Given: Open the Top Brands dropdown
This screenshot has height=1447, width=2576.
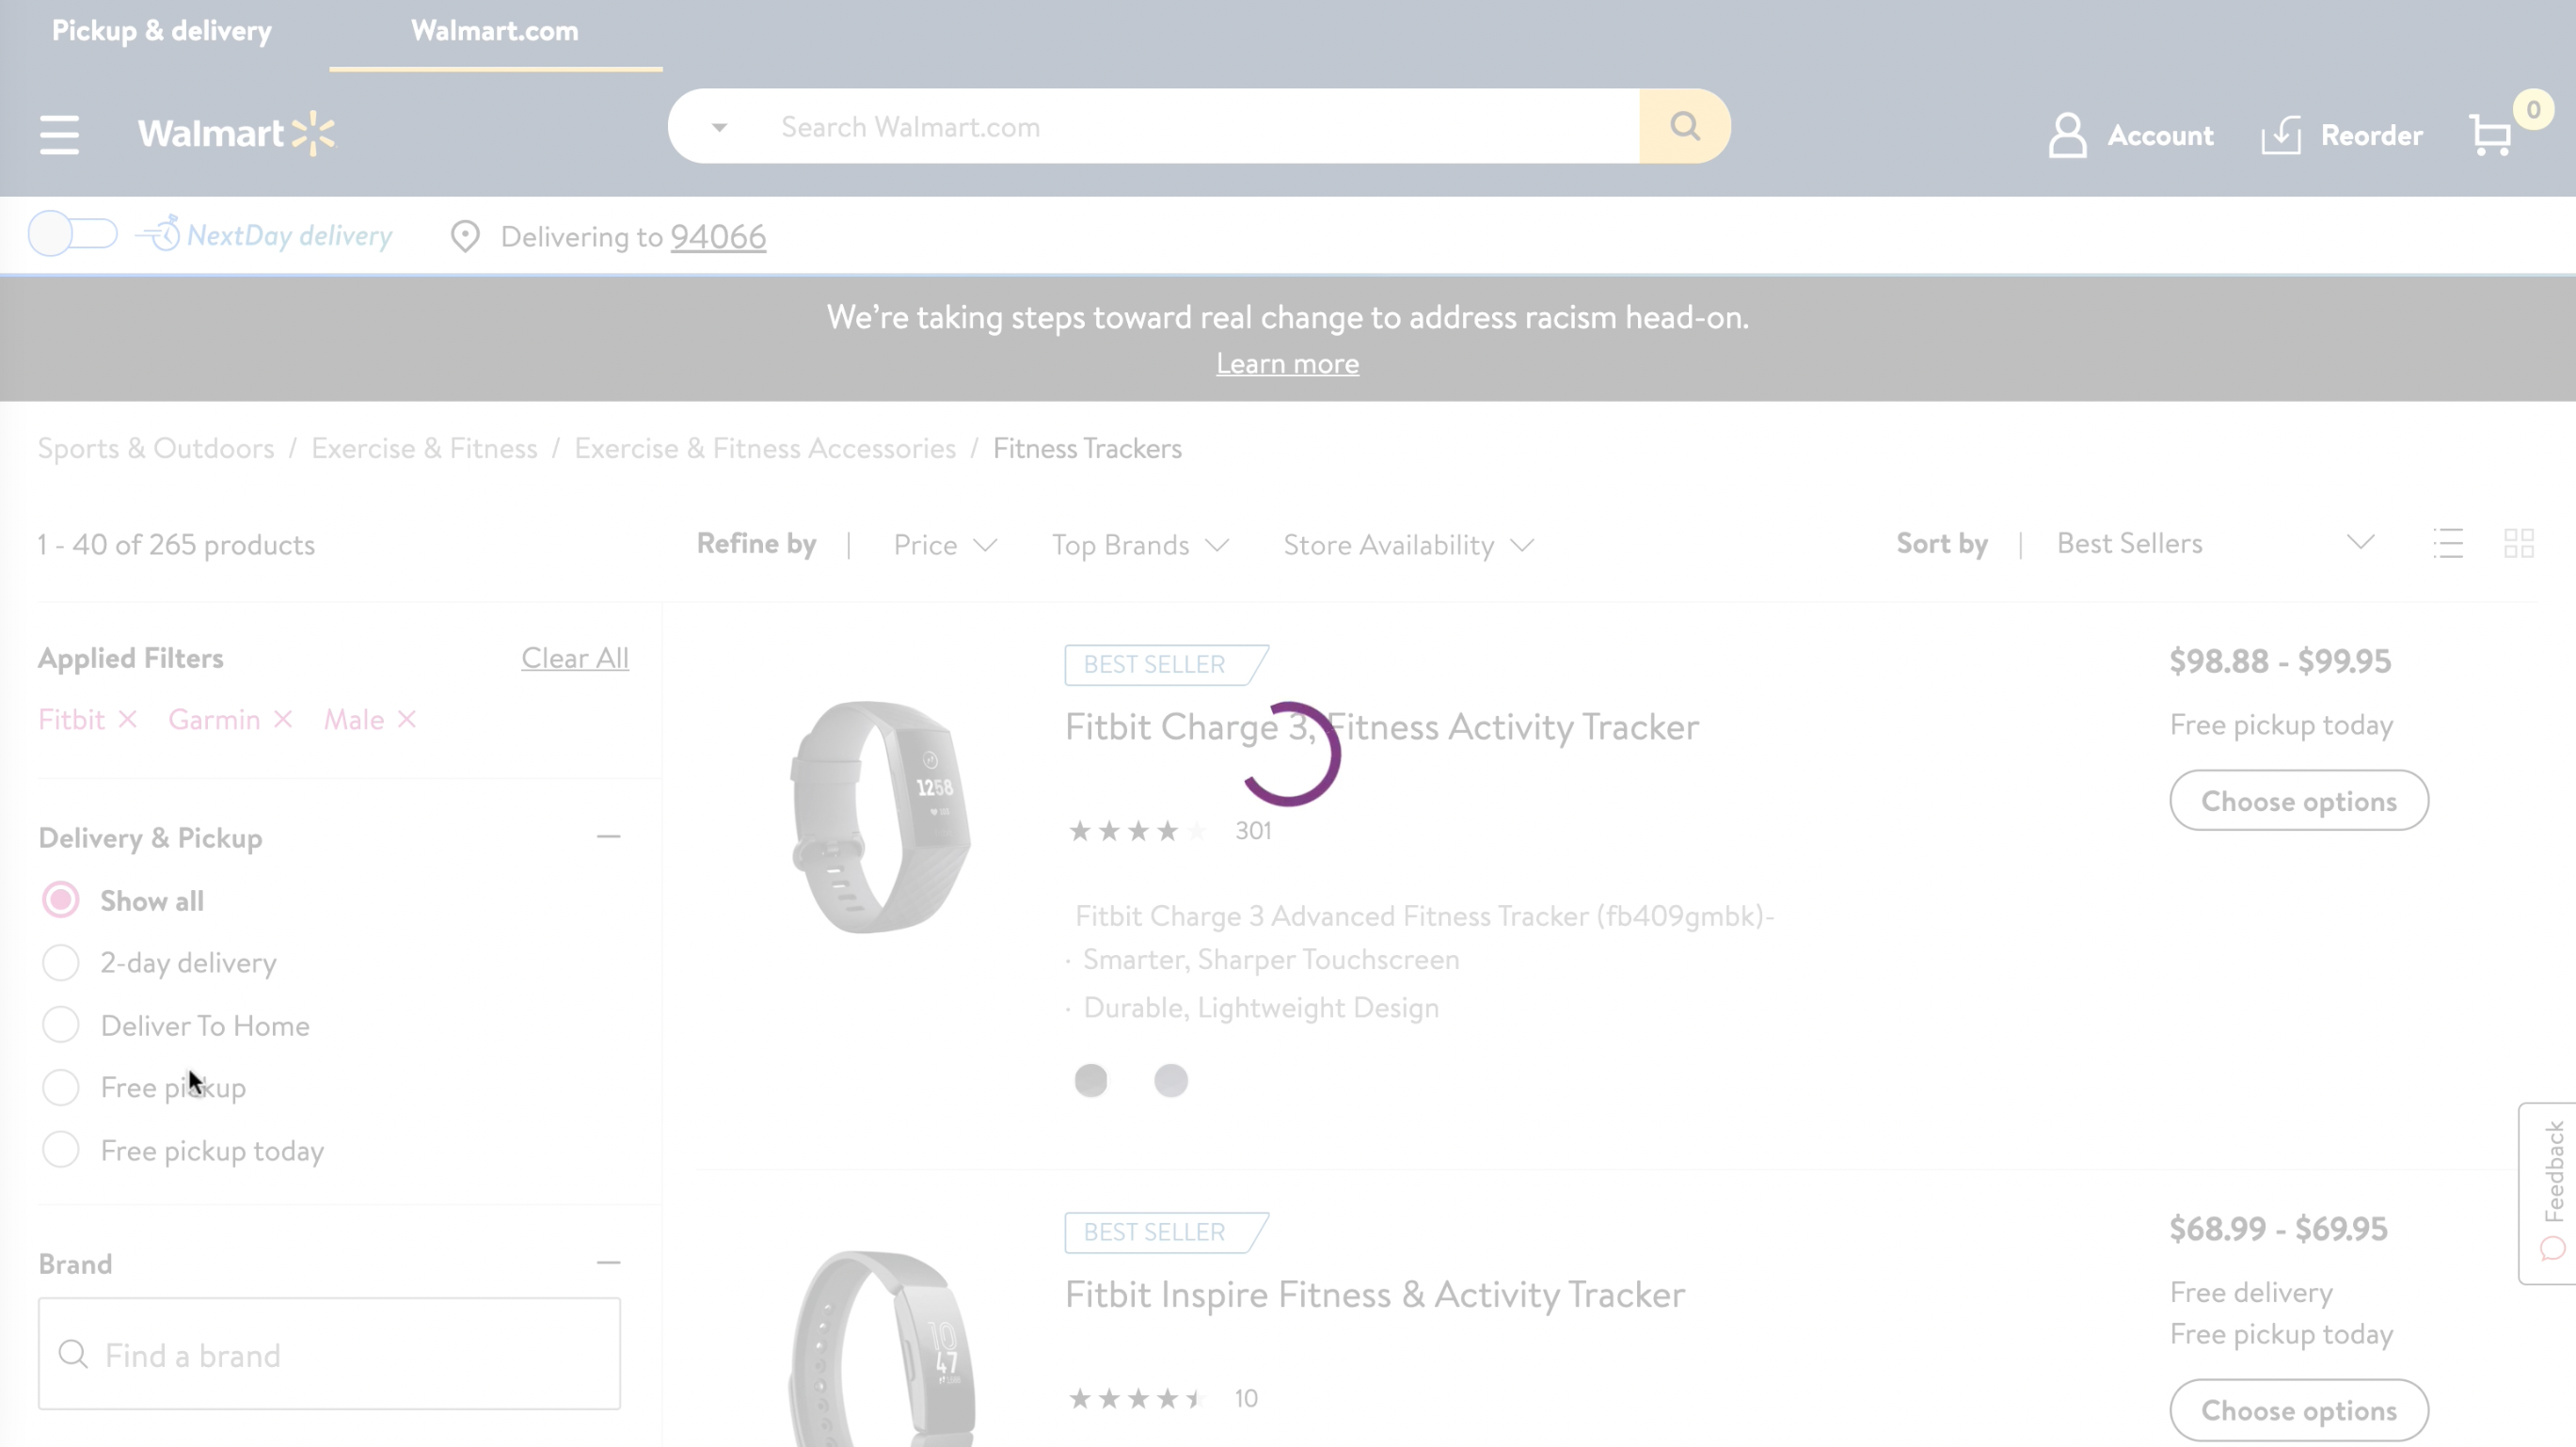Looking at the screenshot, I should coord(1139,545).
